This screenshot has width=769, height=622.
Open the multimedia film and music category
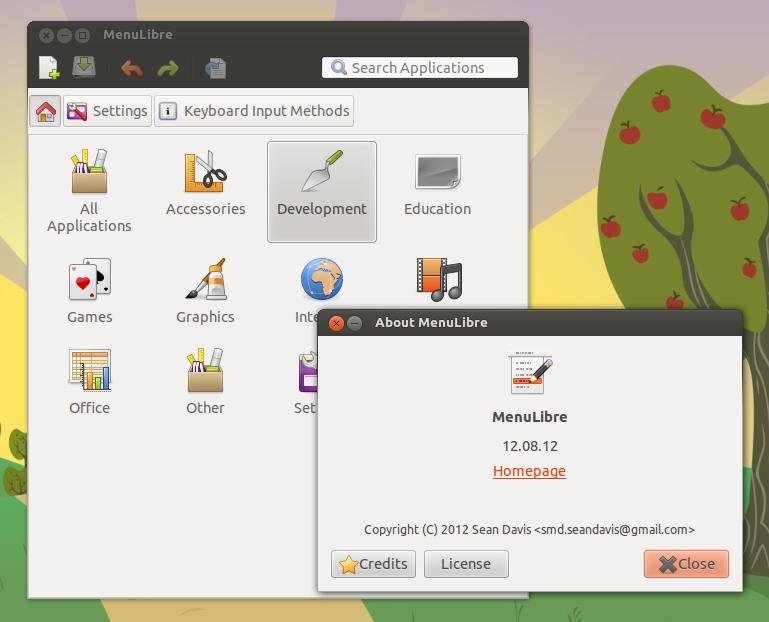pos(439,280)
